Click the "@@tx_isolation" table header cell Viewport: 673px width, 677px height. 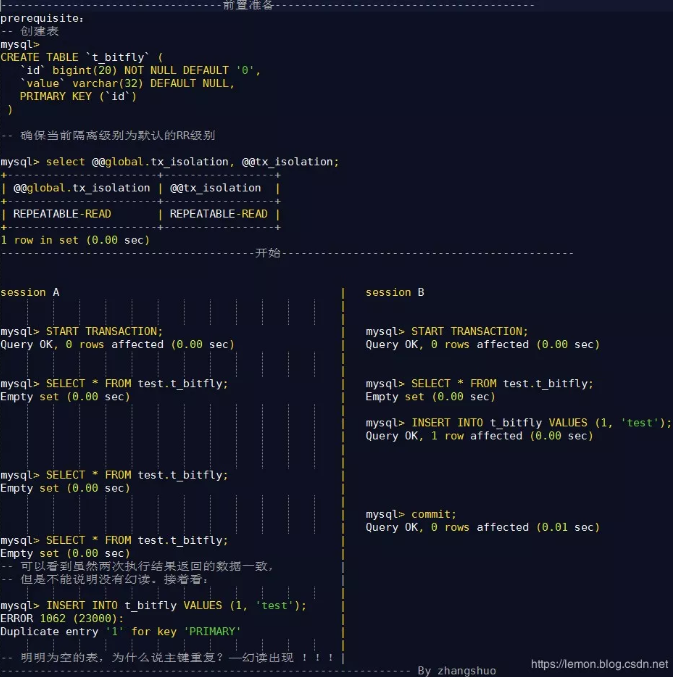(x=215, y=188)
